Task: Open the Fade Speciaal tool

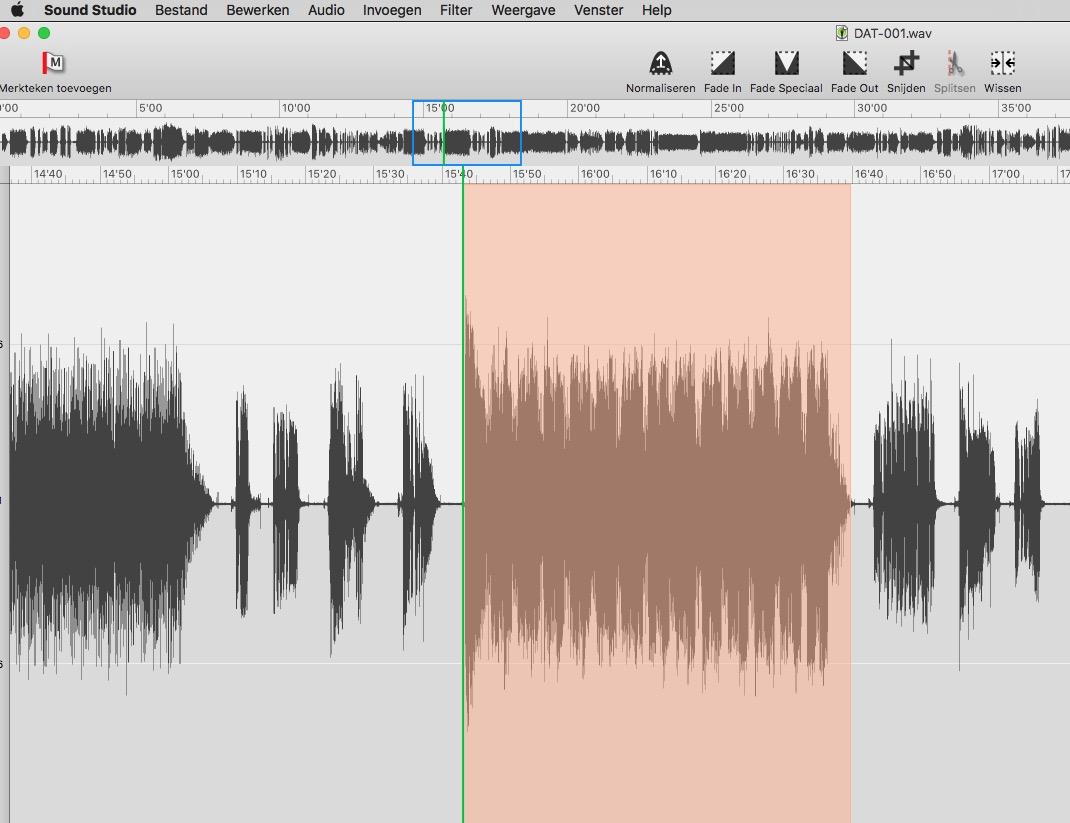Action: pos(786,64)
